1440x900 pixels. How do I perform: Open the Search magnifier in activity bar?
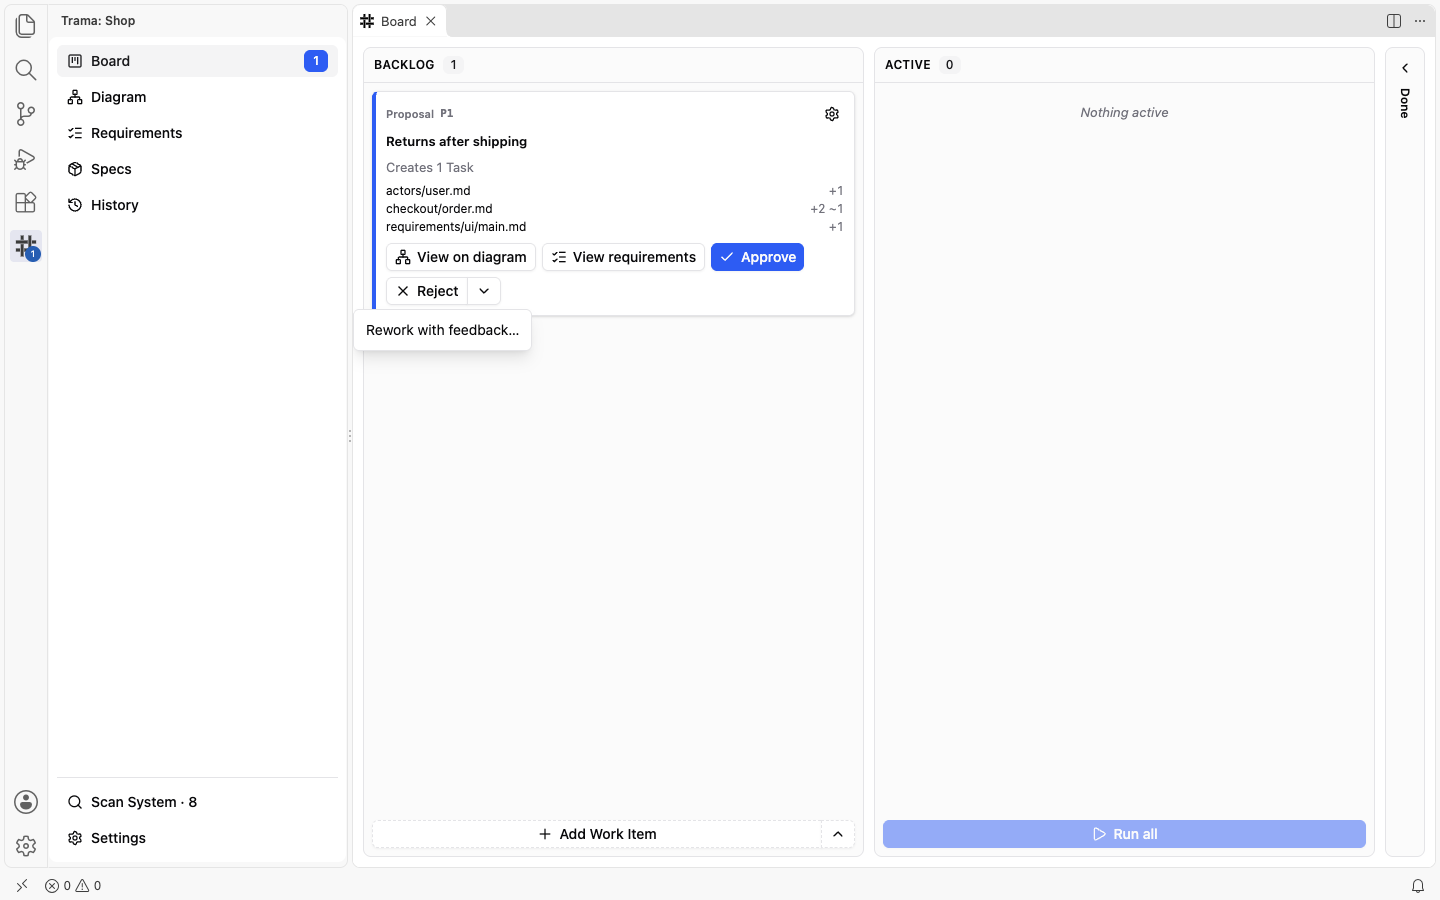pos(26,69)
